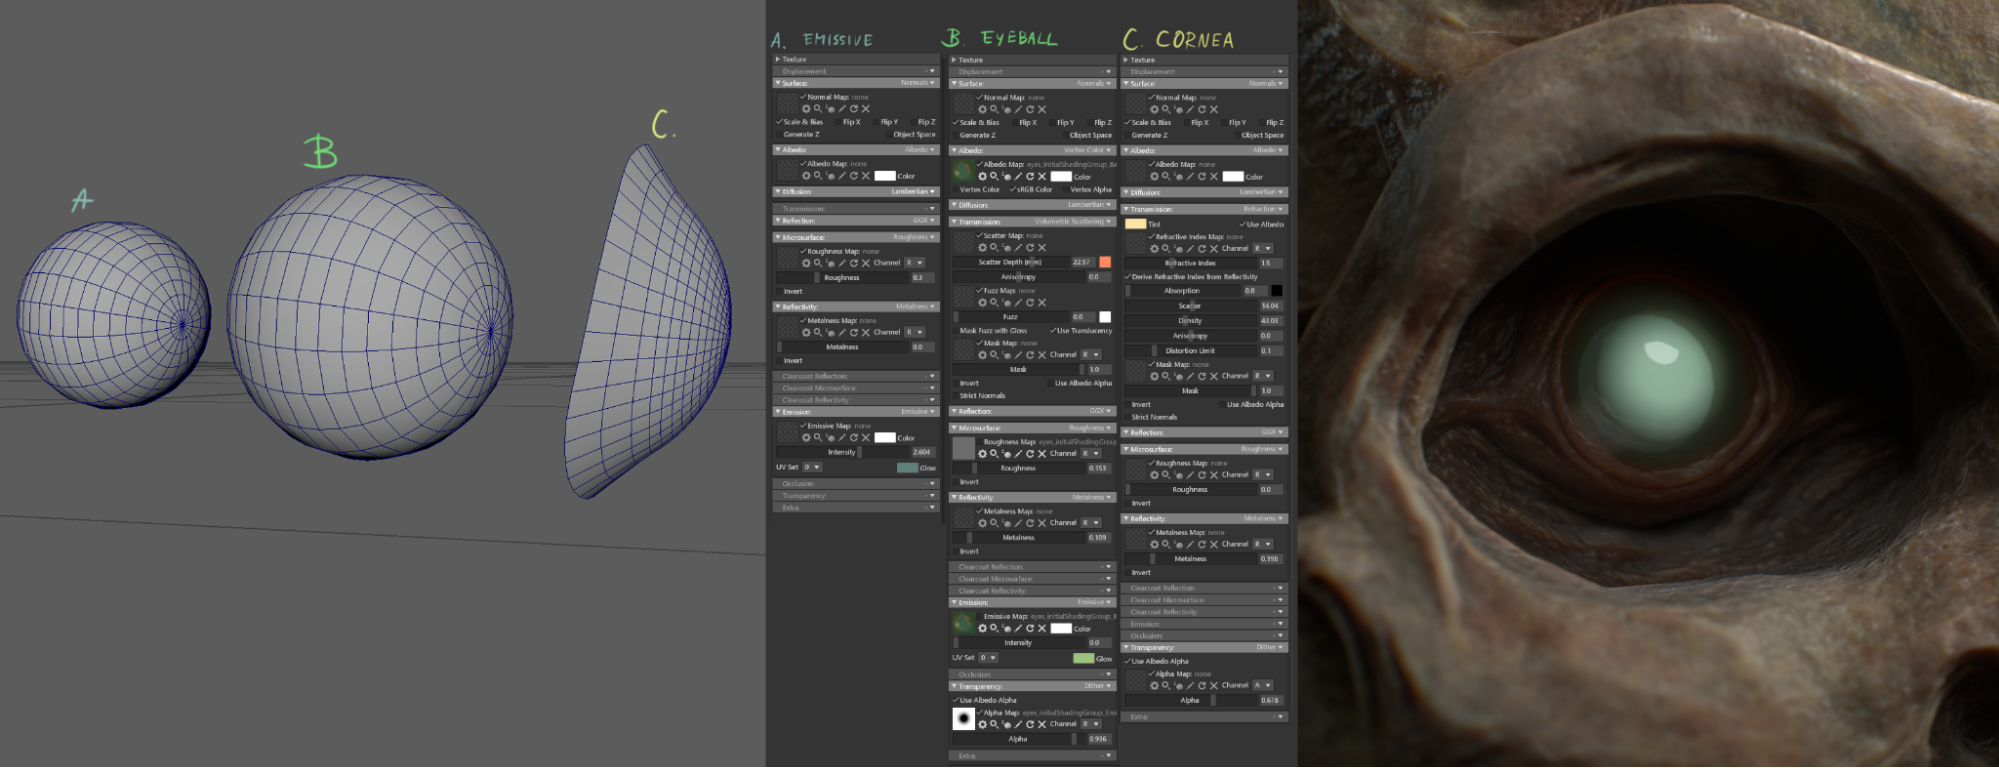This screenshot has height=768, width=1999.
Task: Open Alpha Map Channel dropdown in Cornea panel
Action: pos(1263,686)
